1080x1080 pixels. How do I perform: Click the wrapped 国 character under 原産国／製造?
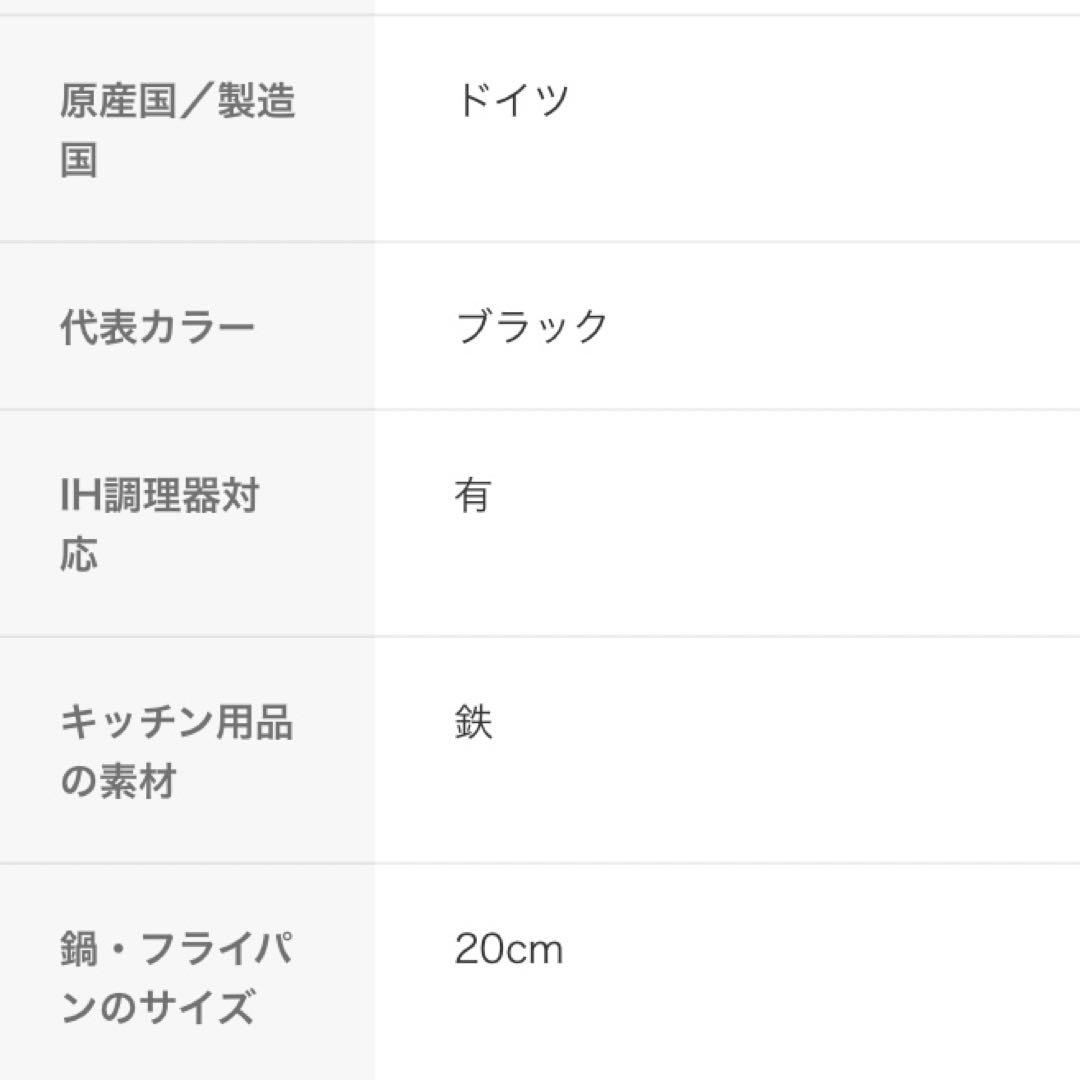79,160
